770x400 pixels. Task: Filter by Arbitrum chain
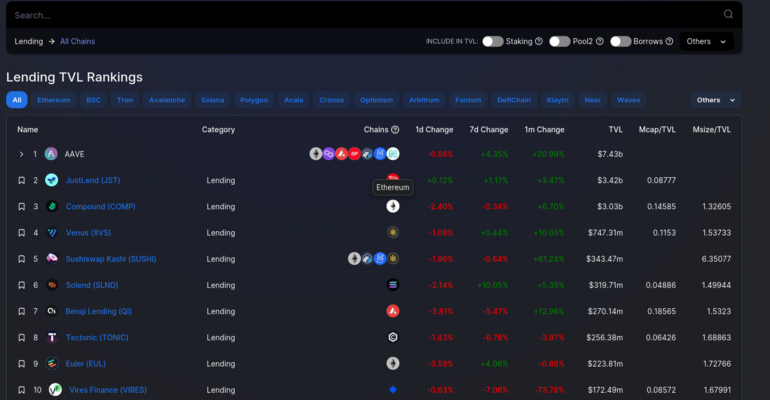pos(424,100)
